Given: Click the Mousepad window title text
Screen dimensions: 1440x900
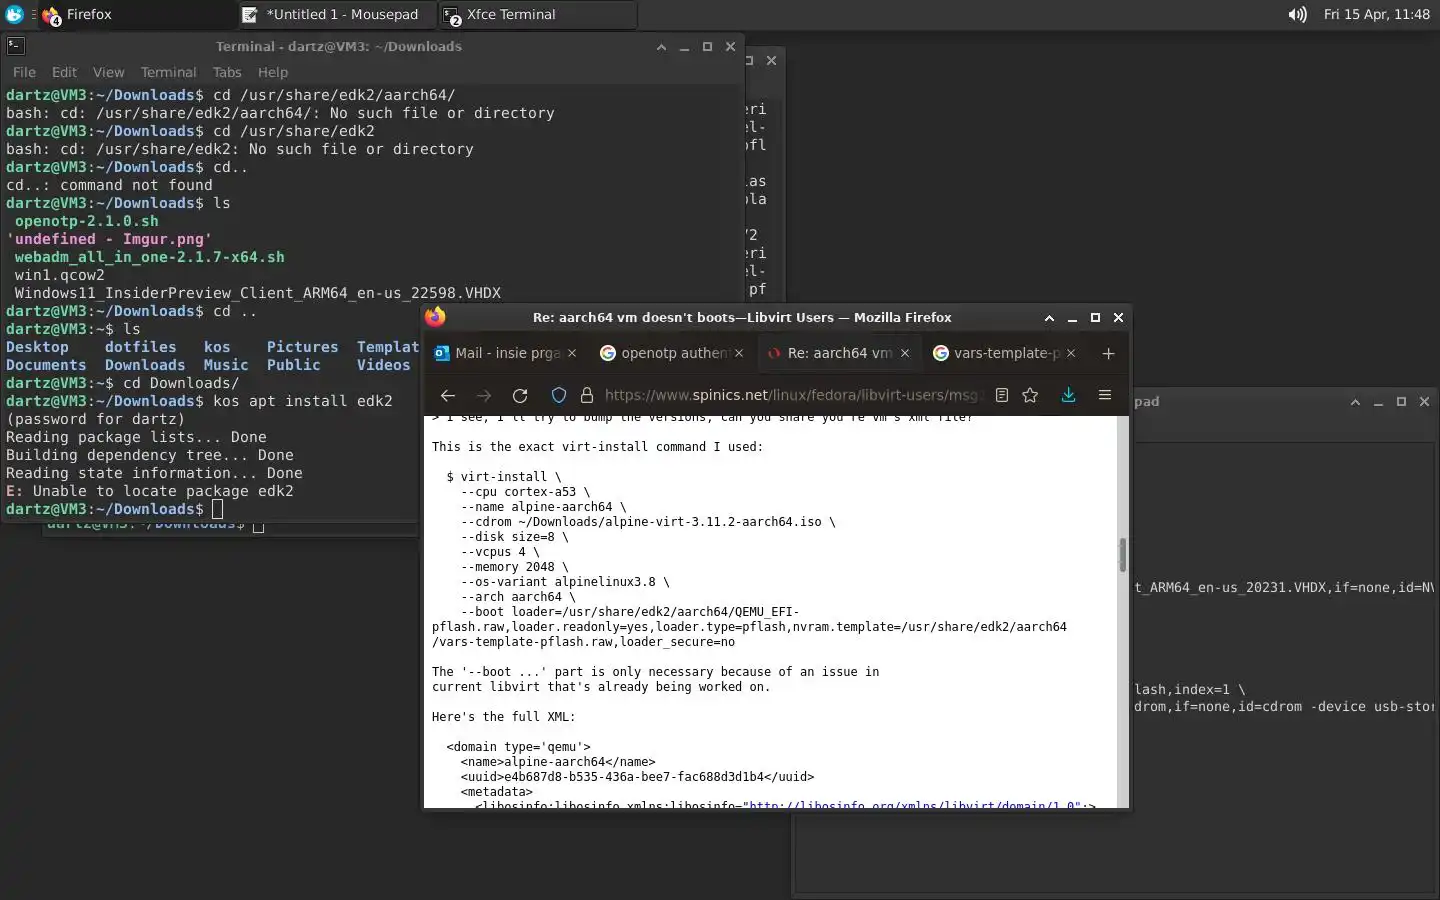Looking at the screenshot, I should coord(1146,402).
